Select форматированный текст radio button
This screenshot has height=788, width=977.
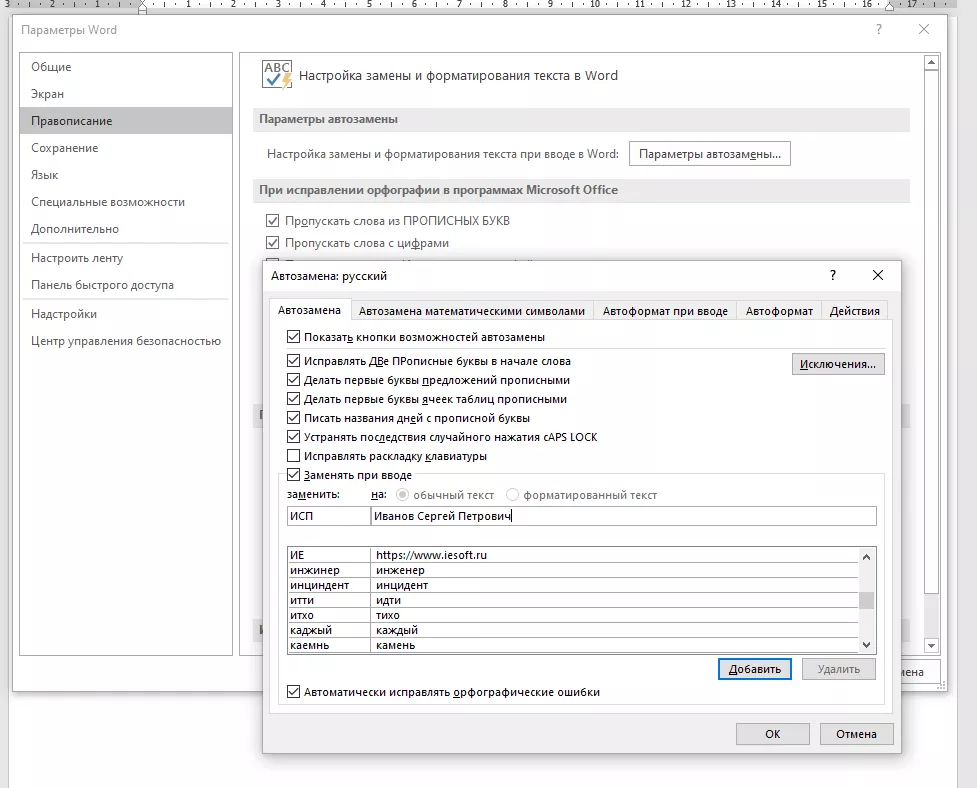512,495
